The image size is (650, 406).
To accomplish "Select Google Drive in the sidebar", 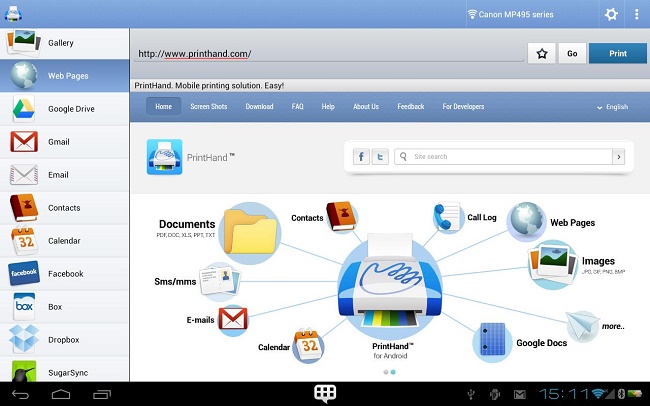I will tap(65, 109).
